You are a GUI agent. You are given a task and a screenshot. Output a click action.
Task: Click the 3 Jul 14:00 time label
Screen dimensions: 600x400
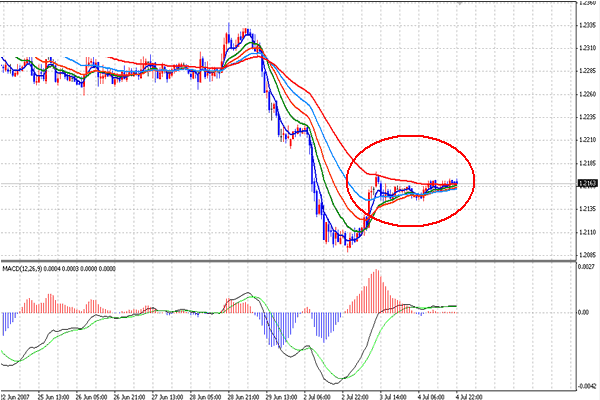click(394, 397)
